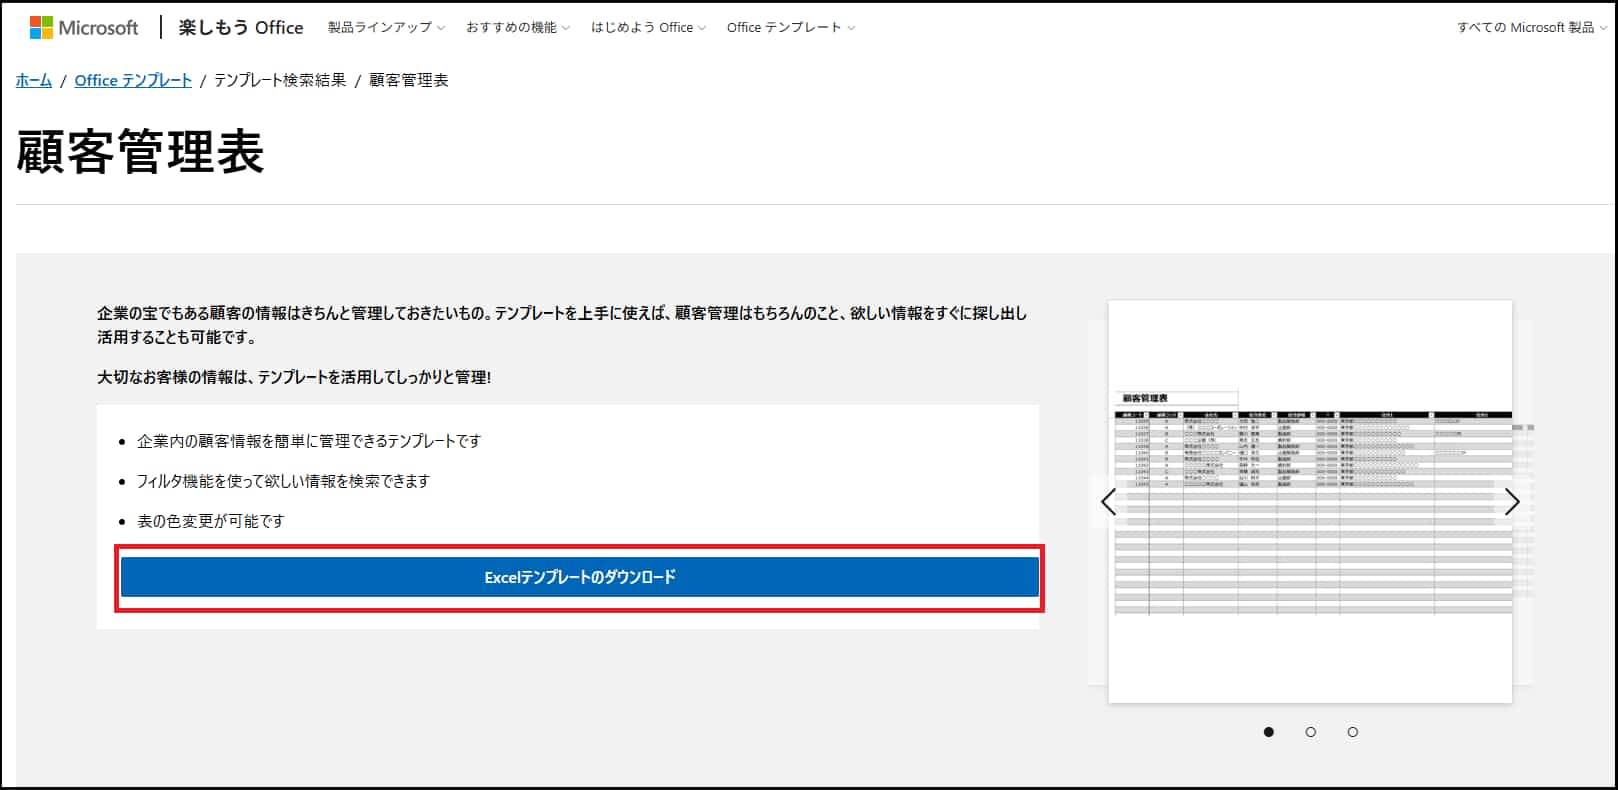Viewport: 1618px width, 790px height.
Task: Click テンプレート検索結果 breadcrumb text
Action: click(x=280, y=80)
